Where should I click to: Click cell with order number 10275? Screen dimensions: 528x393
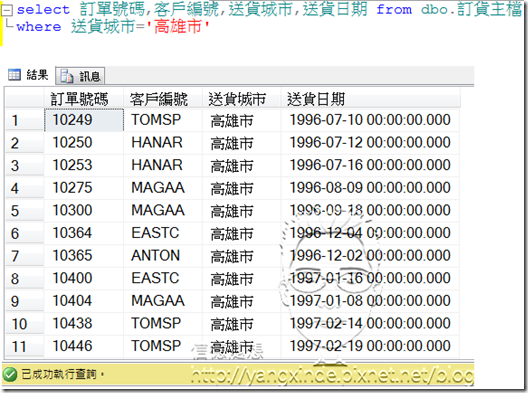[x=84, y=188]
